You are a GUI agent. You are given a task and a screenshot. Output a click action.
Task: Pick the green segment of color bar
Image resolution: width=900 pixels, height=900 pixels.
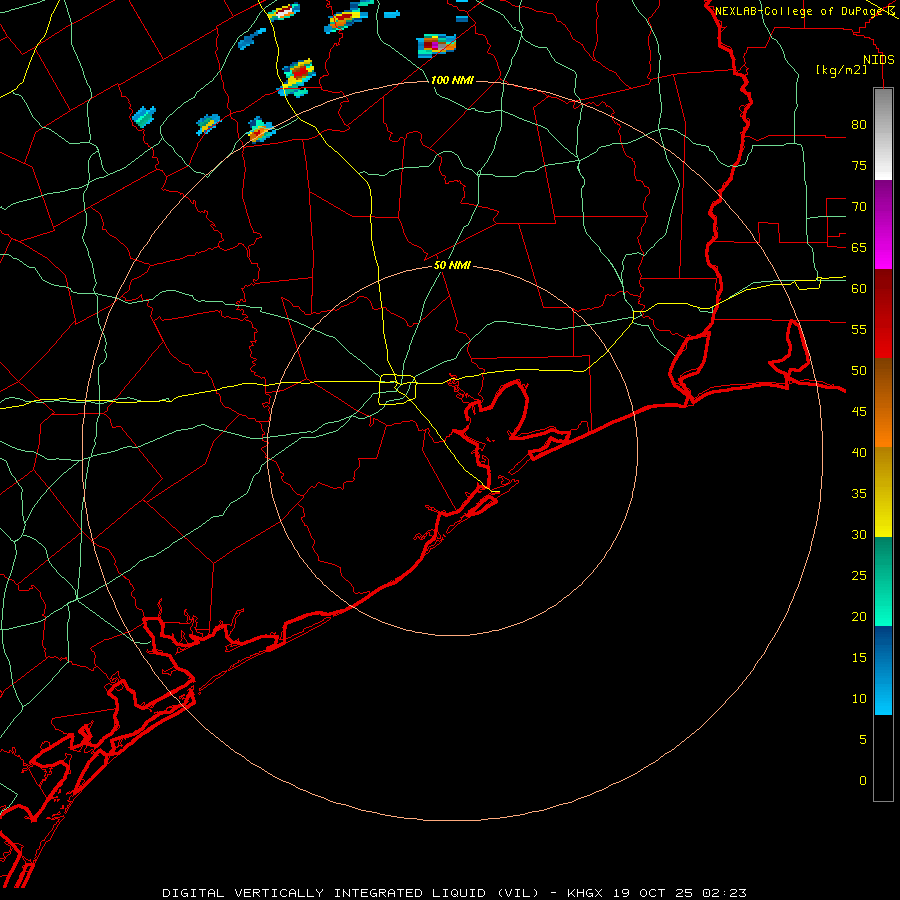pyautogui.click(x=883, y=581)
